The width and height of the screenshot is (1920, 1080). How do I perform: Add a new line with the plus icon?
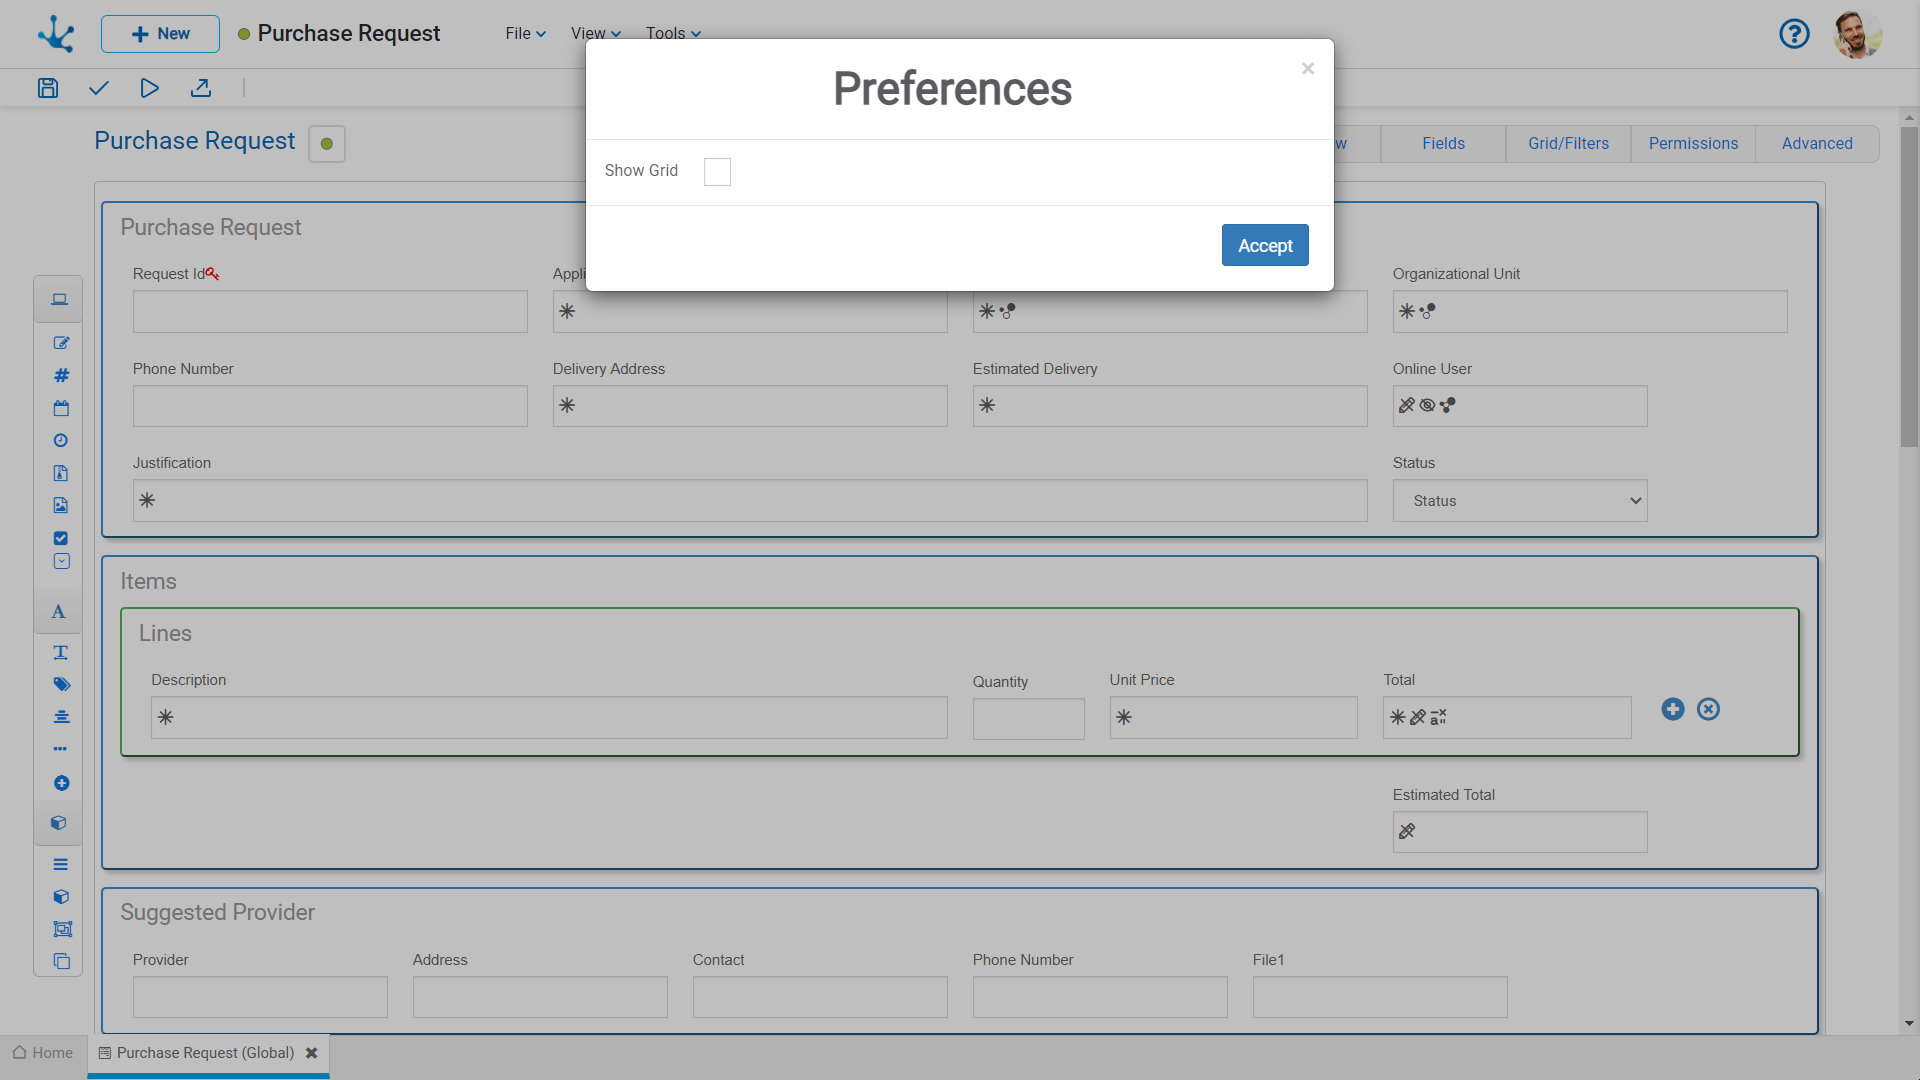point(1673,709)
